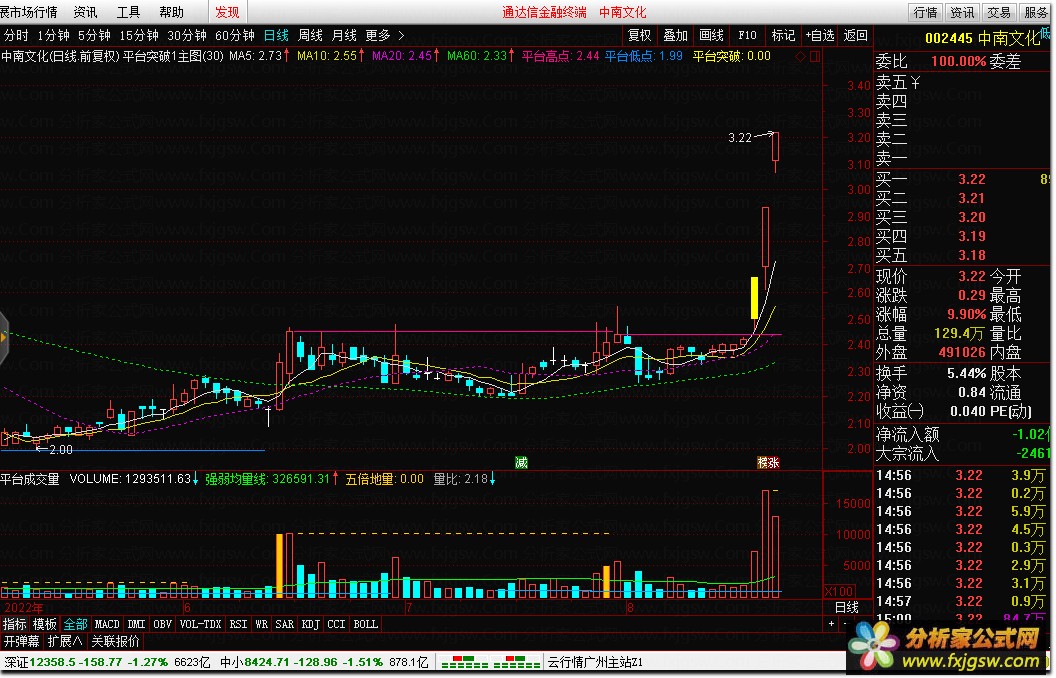Click the 深证 index quote in the status bar
Viewport: 1056px width, 678px height.
coord(107,663)
